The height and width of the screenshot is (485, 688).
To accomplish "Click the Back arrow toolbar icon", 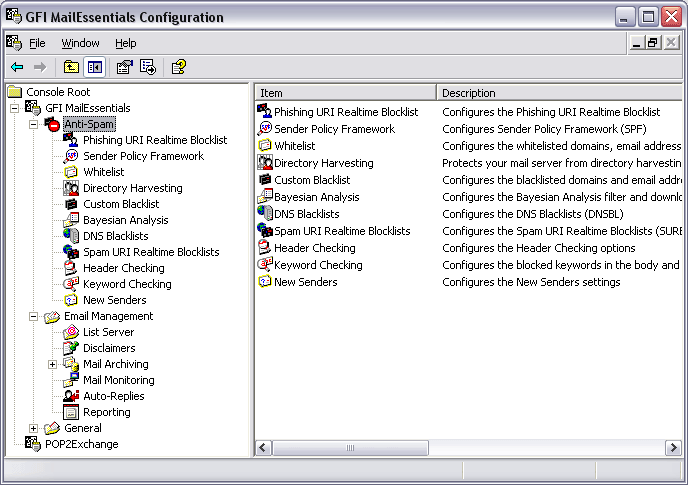I will coord(17,67).
